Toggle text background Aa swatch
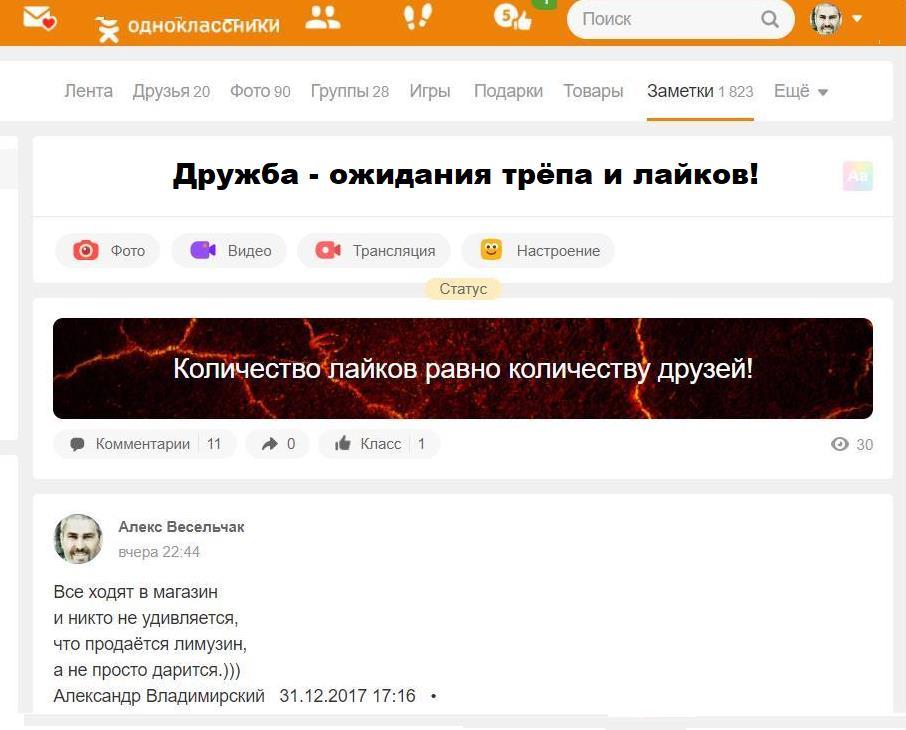This screenshot has height=730, width=906. pyautogui.click(x=858, y=176)
